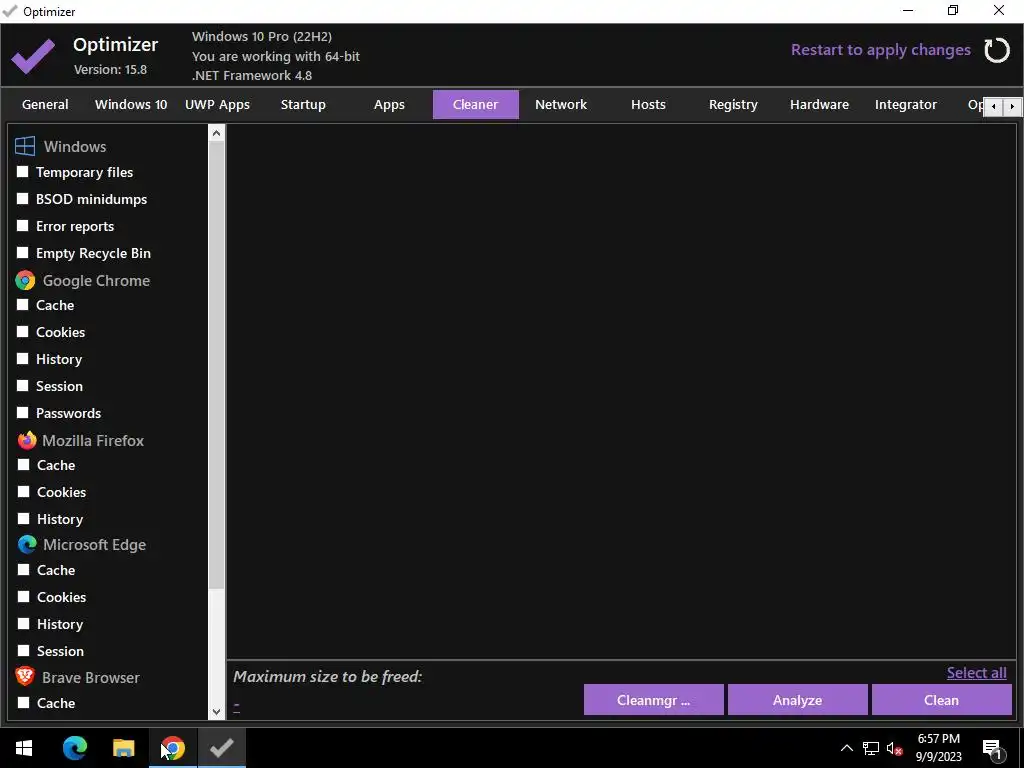Click the Brave Browser section icon
Screen dimensions: 1024x768
pyautogui.click(x=25, y=677)
